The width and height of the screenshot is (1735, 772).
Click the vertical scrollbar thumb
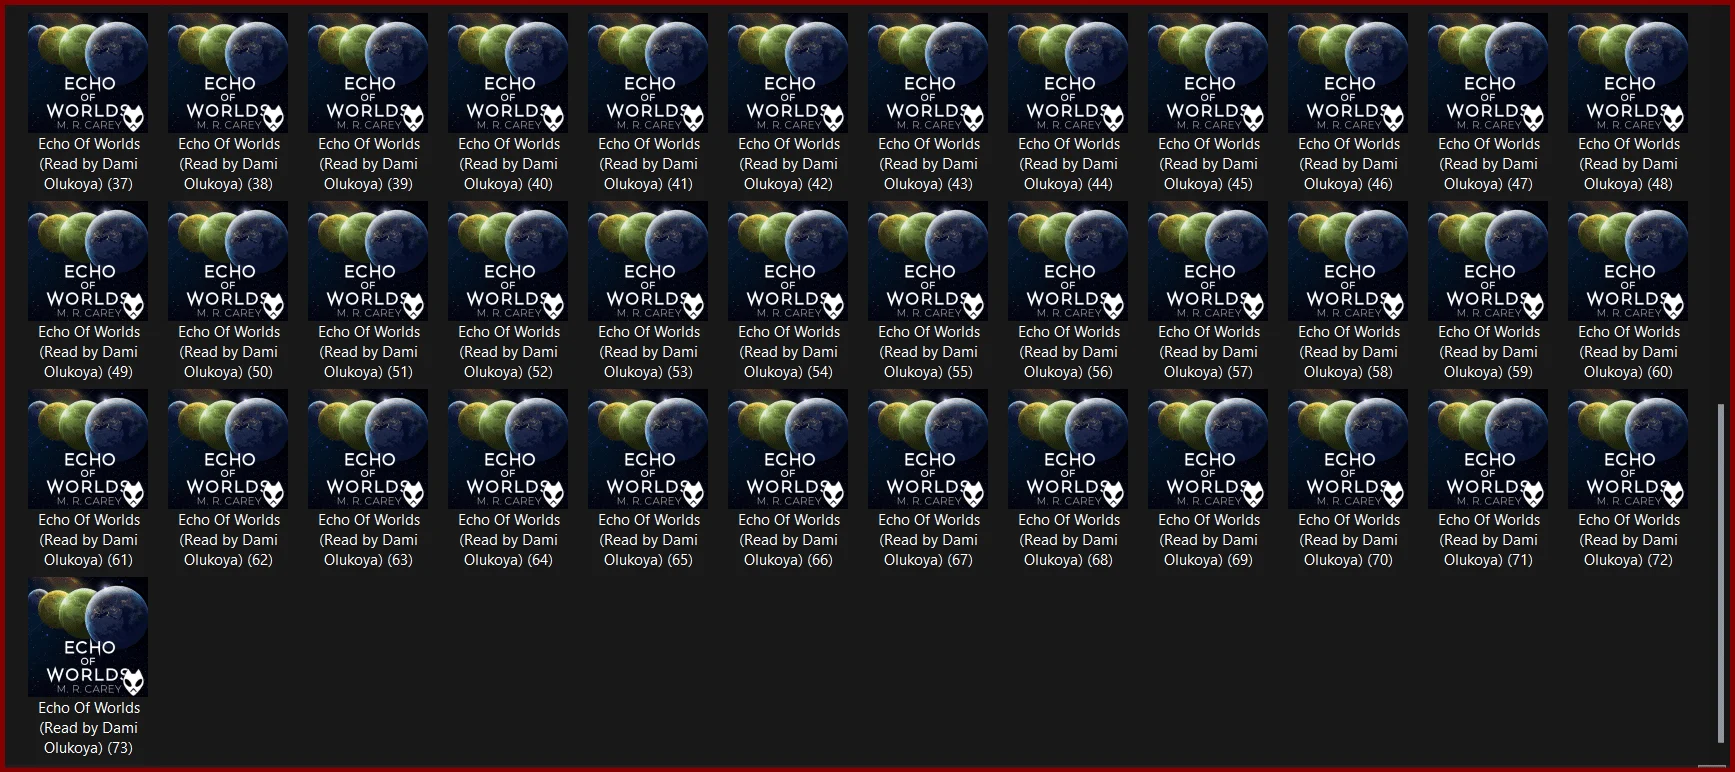click(x=1720, y=575)
